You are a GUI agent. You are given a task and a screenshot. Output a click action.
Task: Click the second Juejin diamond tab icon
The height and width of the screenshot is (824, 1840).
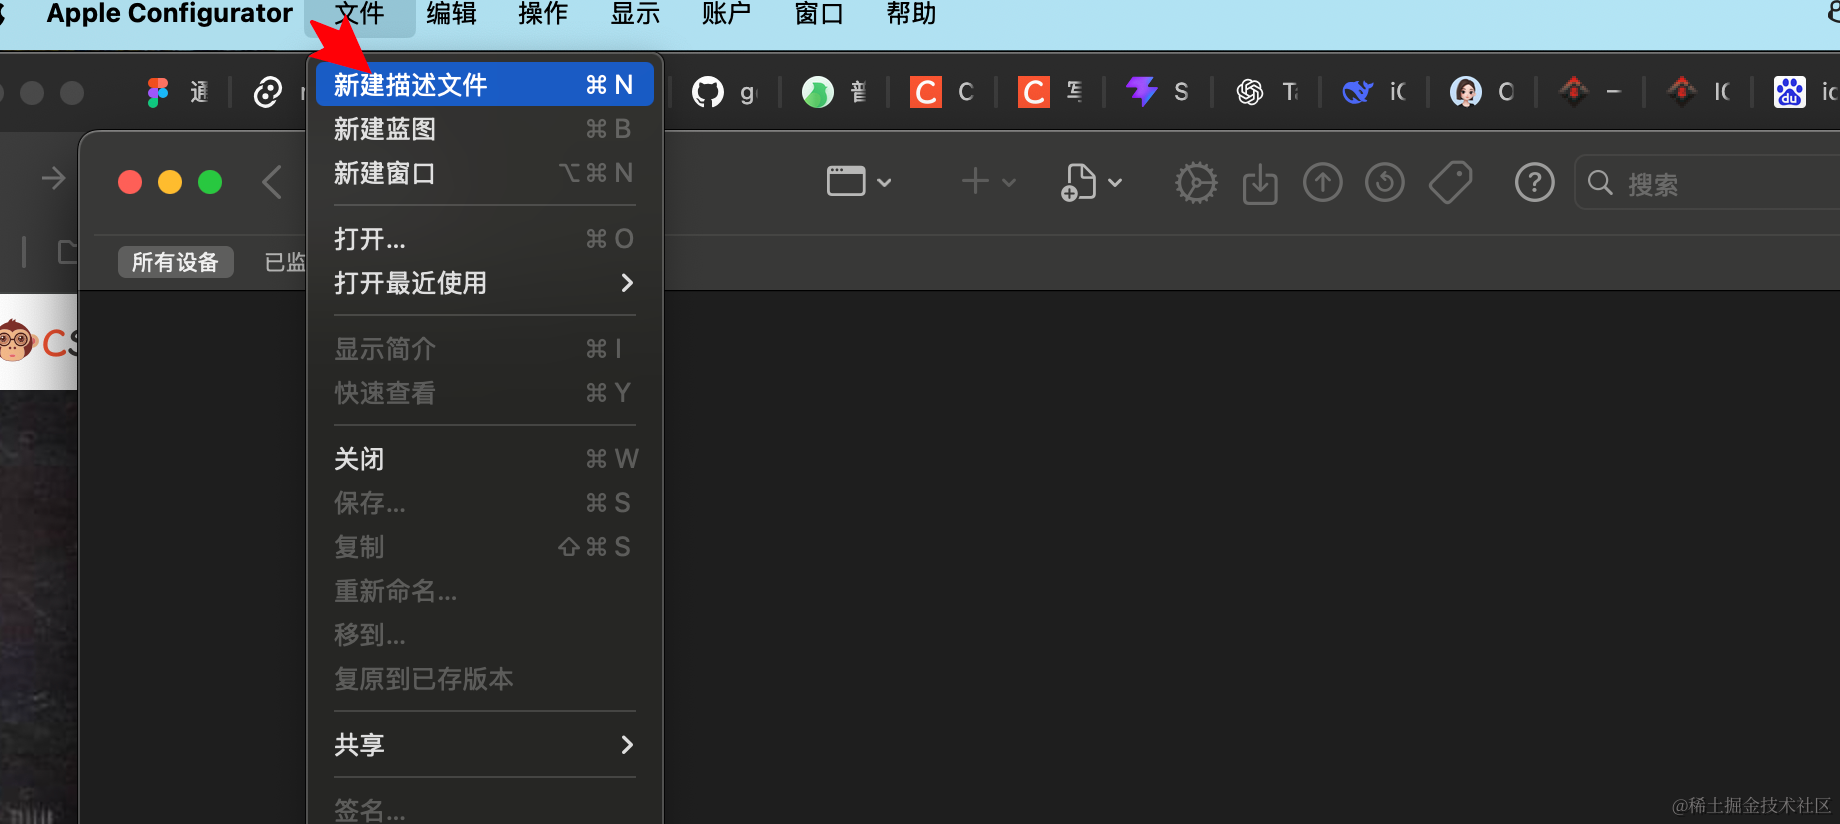1682,91
